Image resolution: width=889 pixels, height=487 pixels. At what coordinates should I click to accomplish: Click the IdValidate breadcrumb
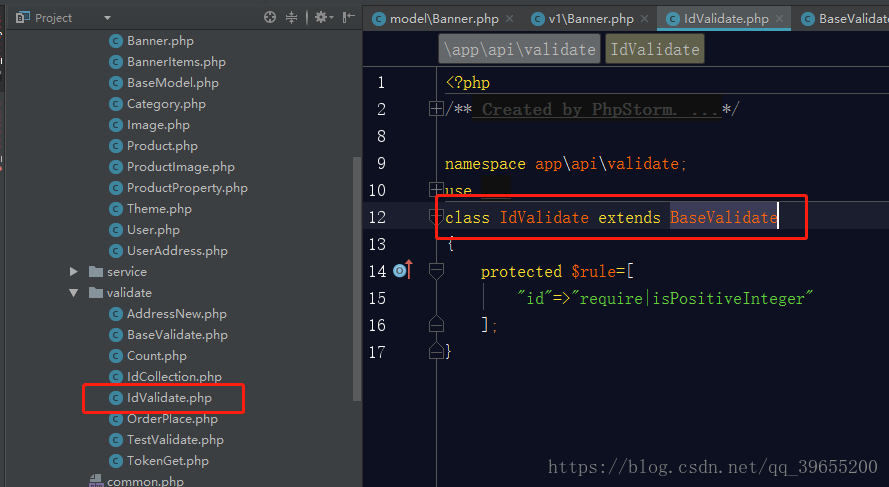655,49
